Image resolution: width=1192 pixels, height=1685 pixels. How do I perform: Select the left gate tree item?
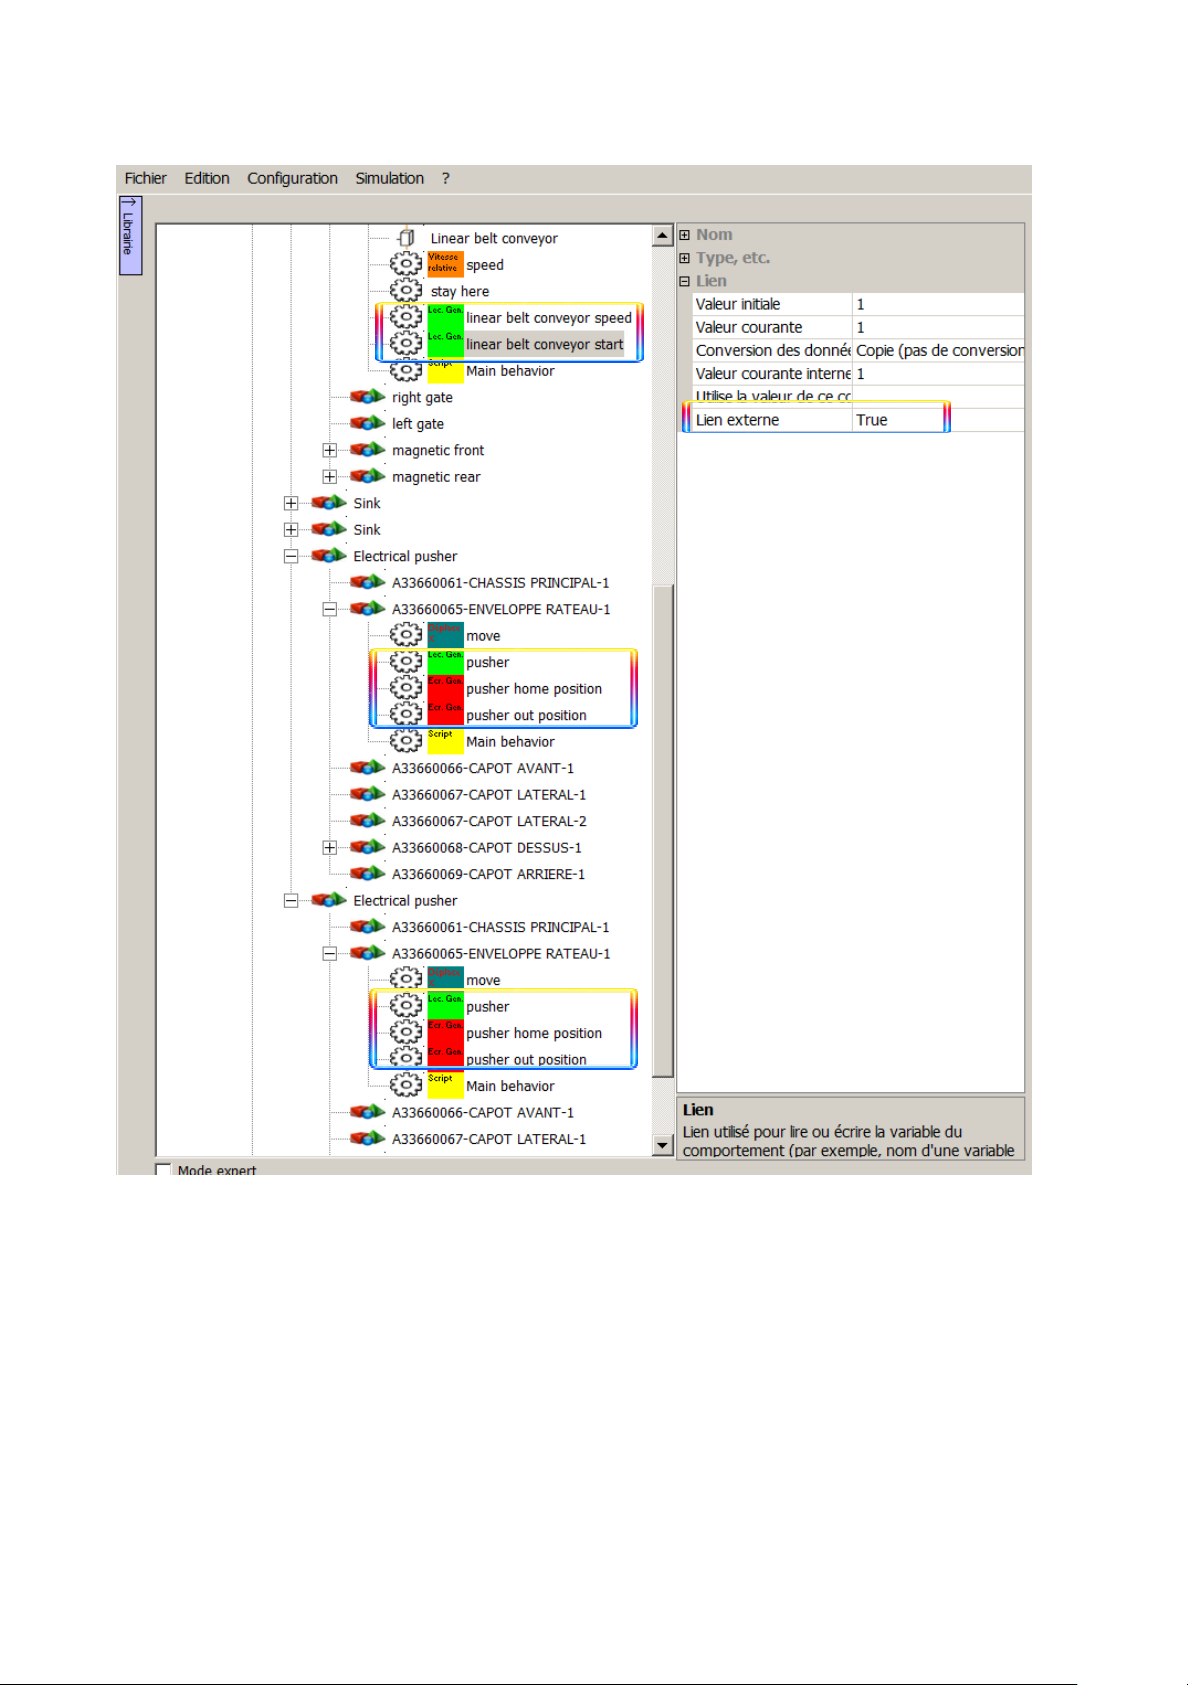[418, 424]
